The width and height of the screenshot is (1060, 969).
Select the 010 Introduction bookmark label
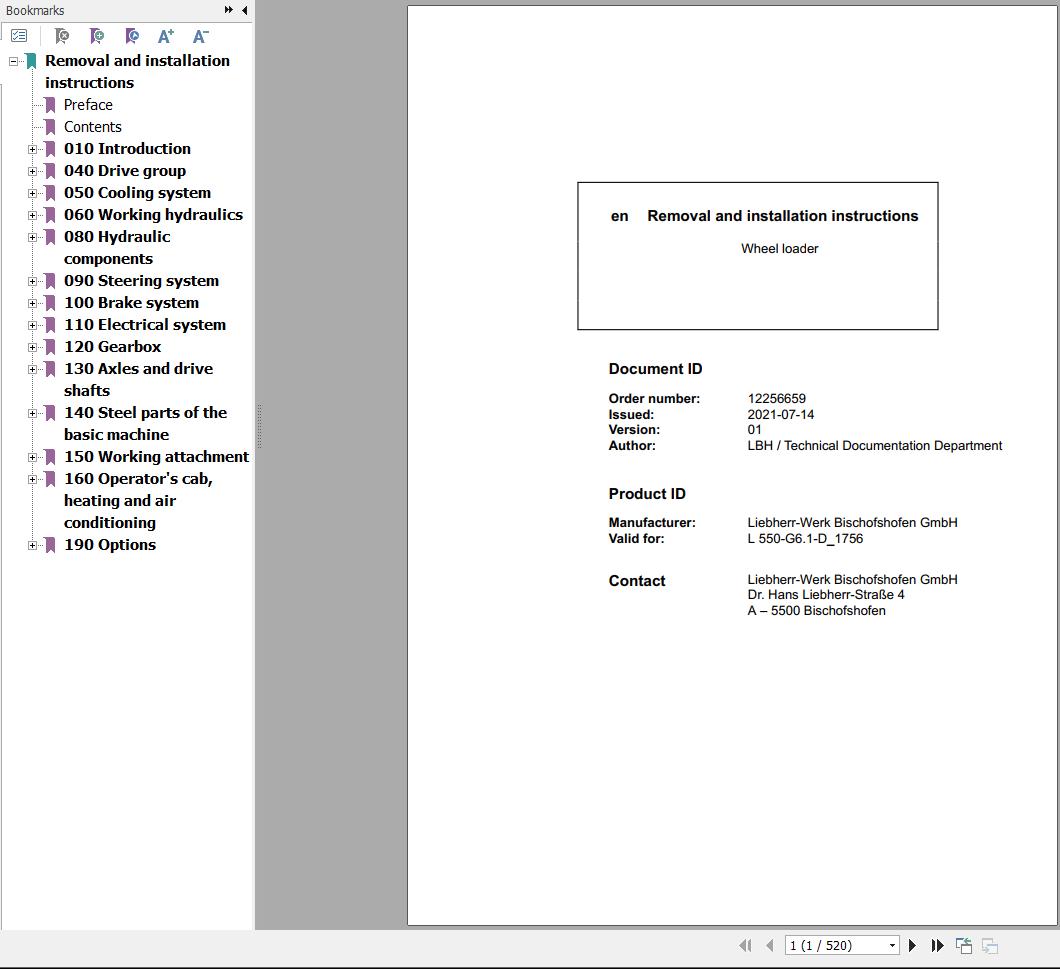click(x=127, y=149)
